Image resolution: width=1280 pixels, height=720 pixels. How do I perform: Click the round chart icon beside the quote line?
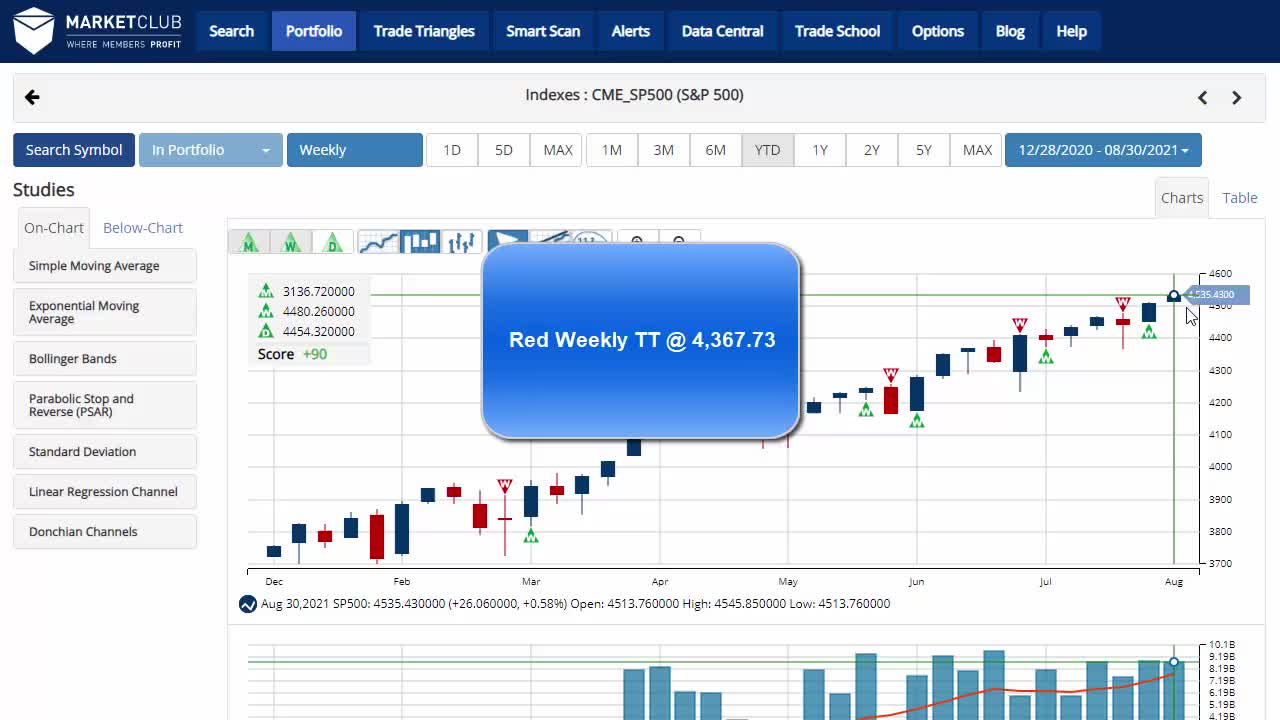click(x=248, y=604)
